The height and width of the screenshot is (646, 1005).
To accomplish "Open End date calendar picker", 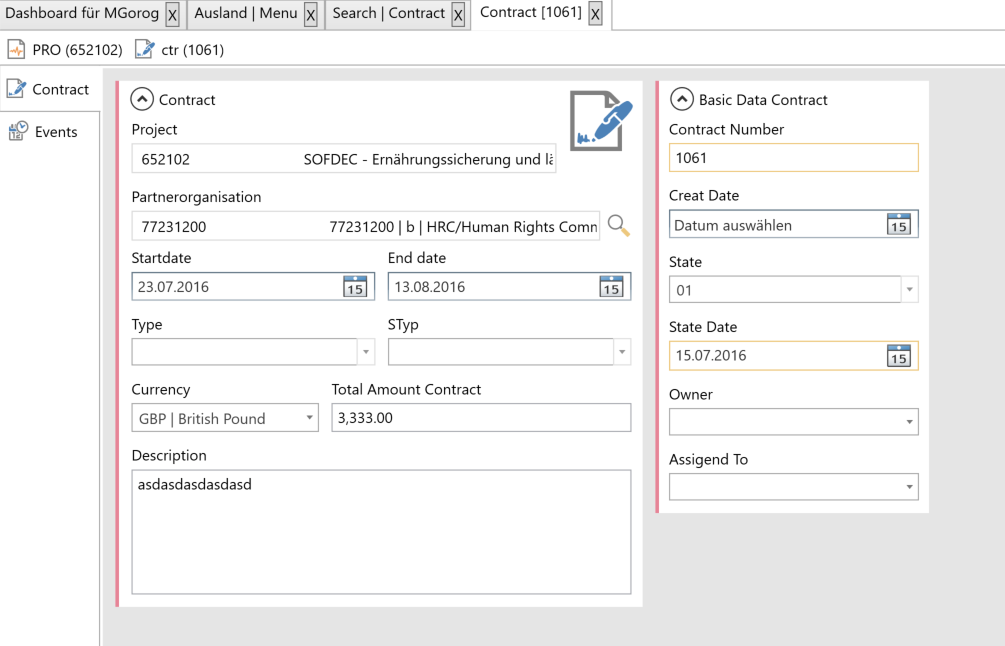I will tap(610, 287).
